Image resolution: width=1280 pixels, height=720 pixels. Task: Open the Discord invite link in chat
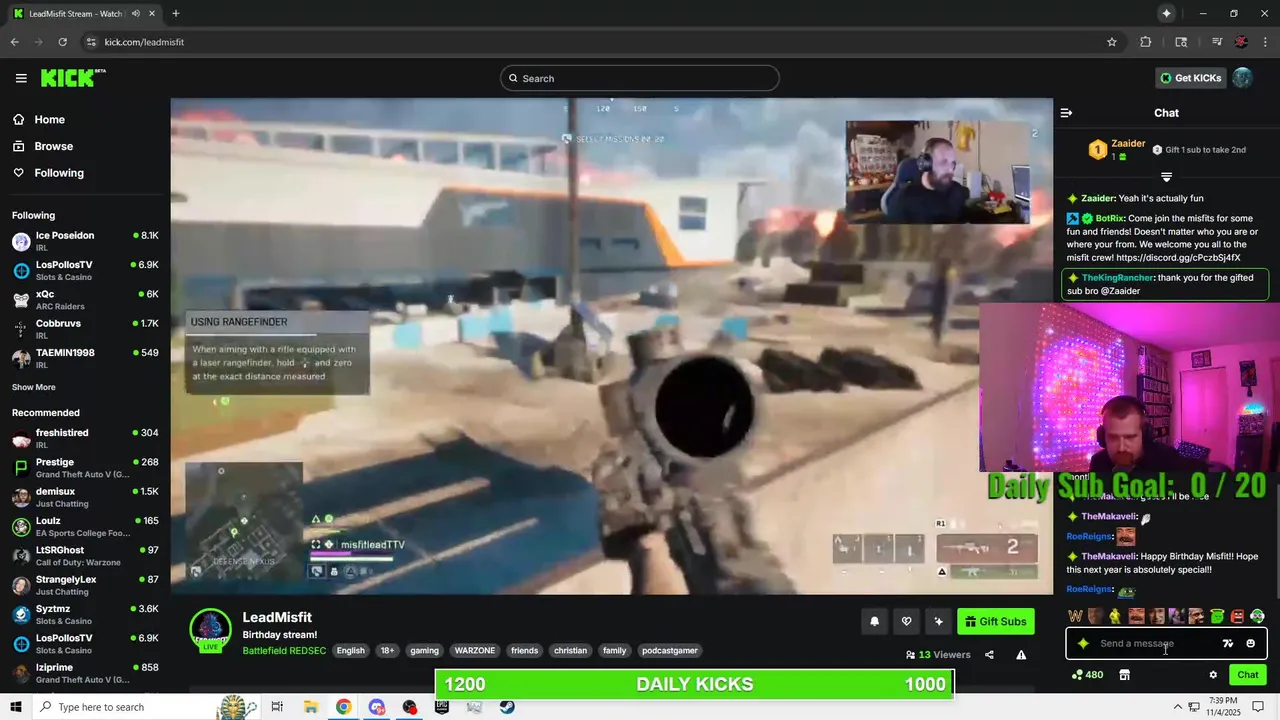point(1178,258)
